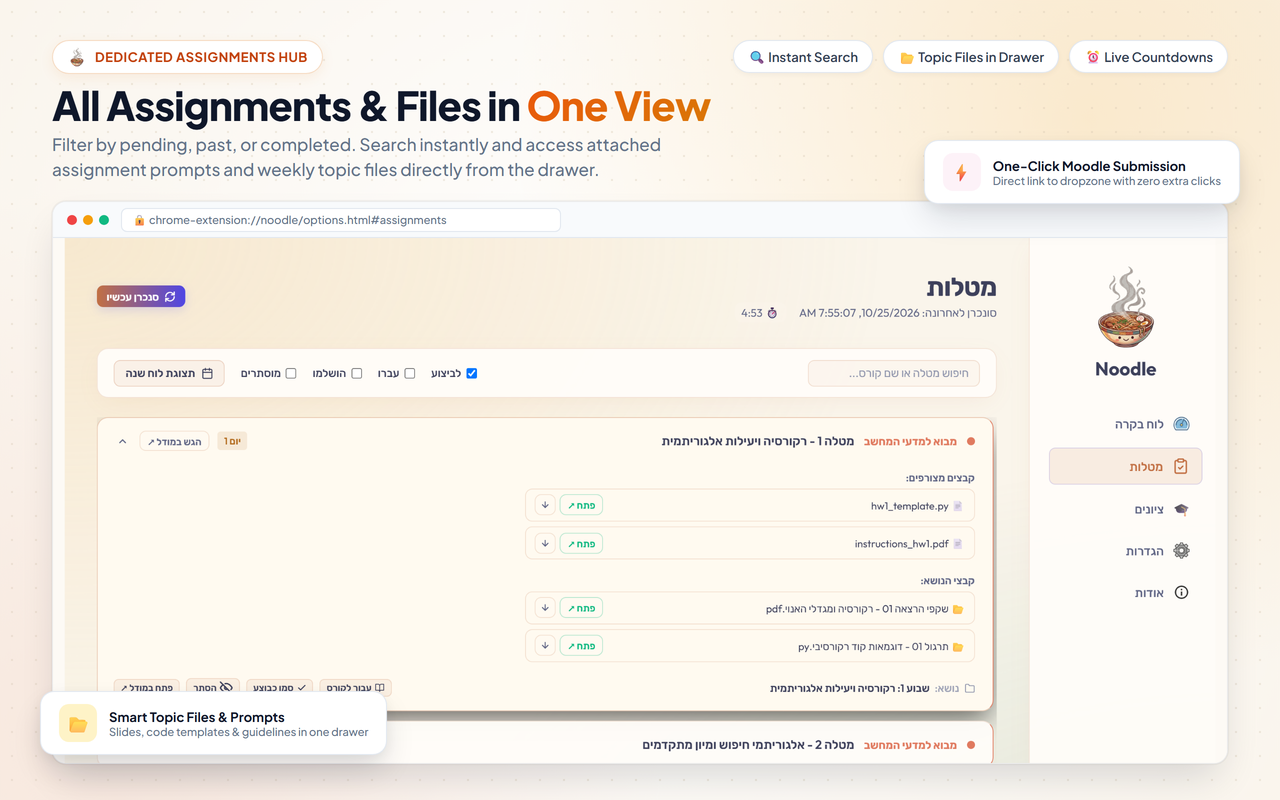Click the chrome-extension URL address bar
Image resolution: width=1280 pixels, height=800 pixels.
341,220
